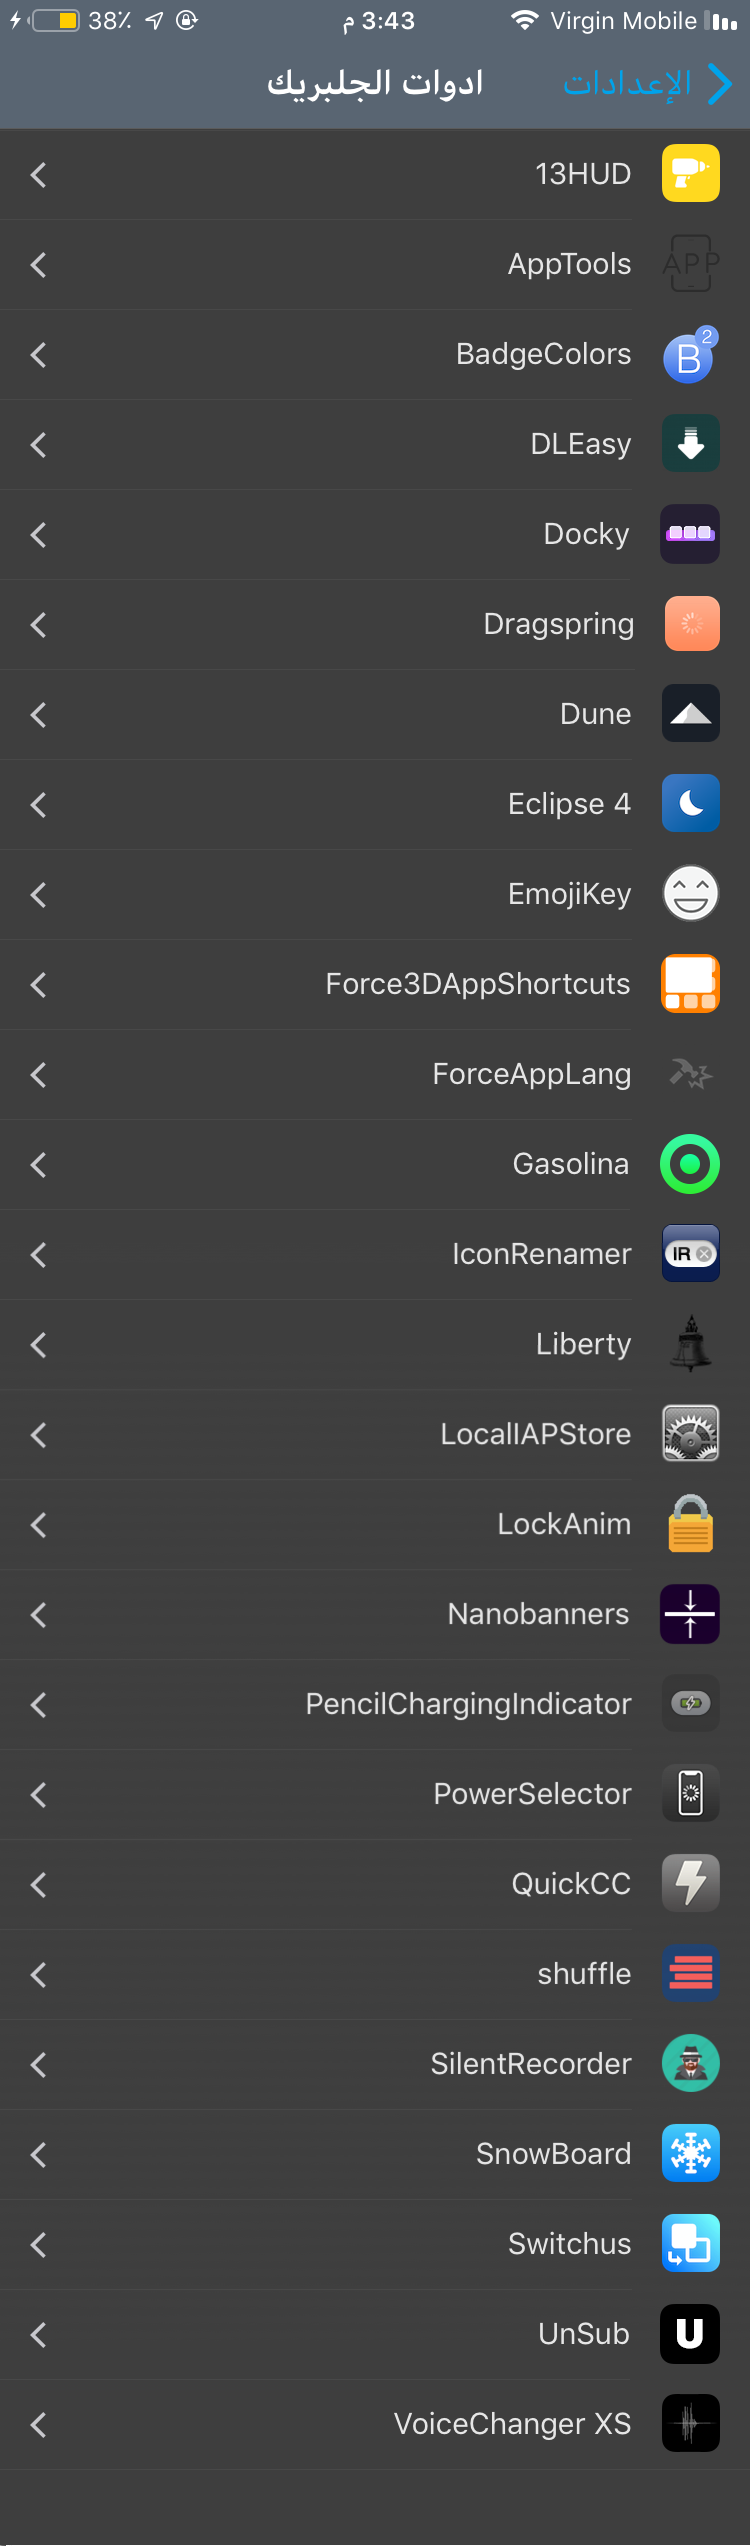
Task: Open the PencilChargingIndicator menu entry
Action: pos(375,1704)
